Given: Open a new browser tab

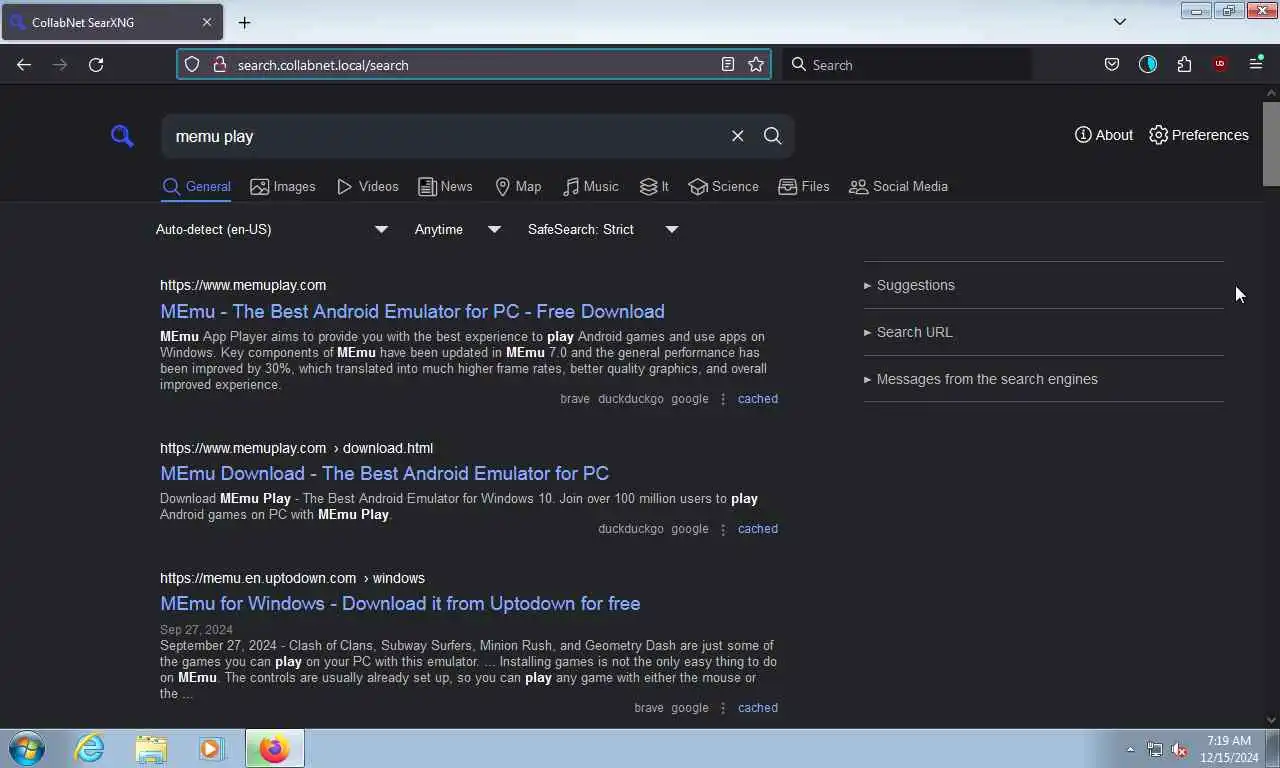Looking at the screenshot, I should coord(244,22).
